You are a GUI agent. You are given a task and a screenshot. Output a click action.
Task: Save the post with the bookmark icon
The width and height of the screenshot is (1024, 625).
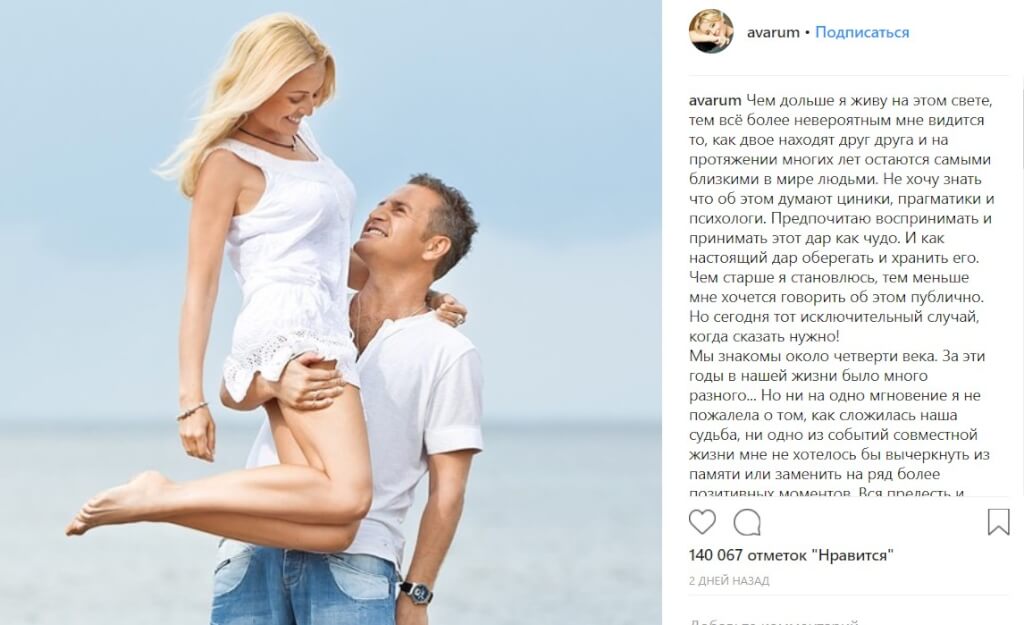click(x=998, y=522)
